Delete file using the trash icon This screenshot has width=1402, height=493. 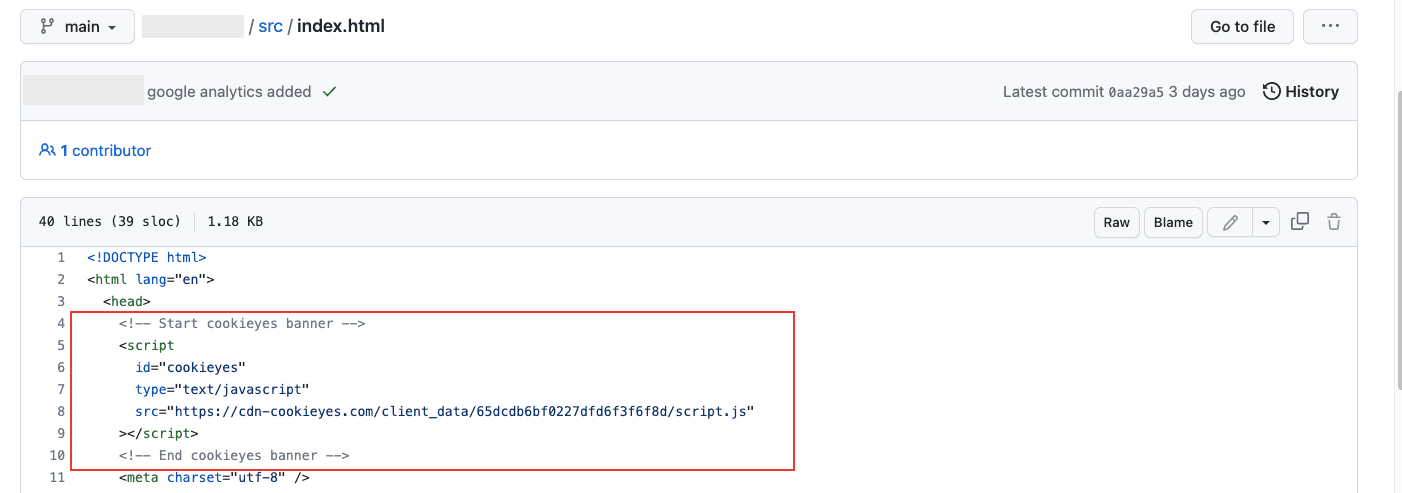tap(1334, 222)
